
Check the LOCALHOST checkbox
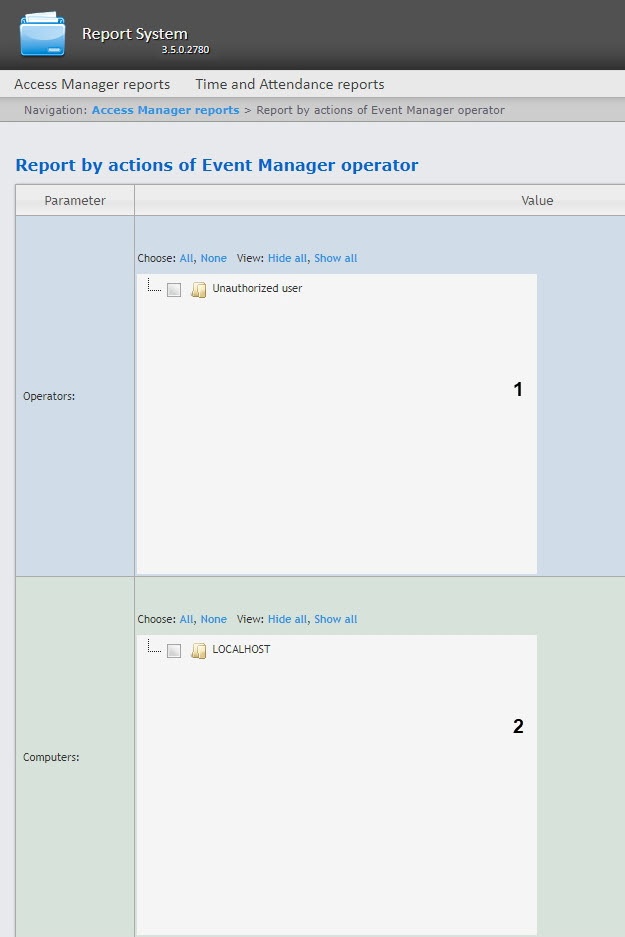point(174,651)
